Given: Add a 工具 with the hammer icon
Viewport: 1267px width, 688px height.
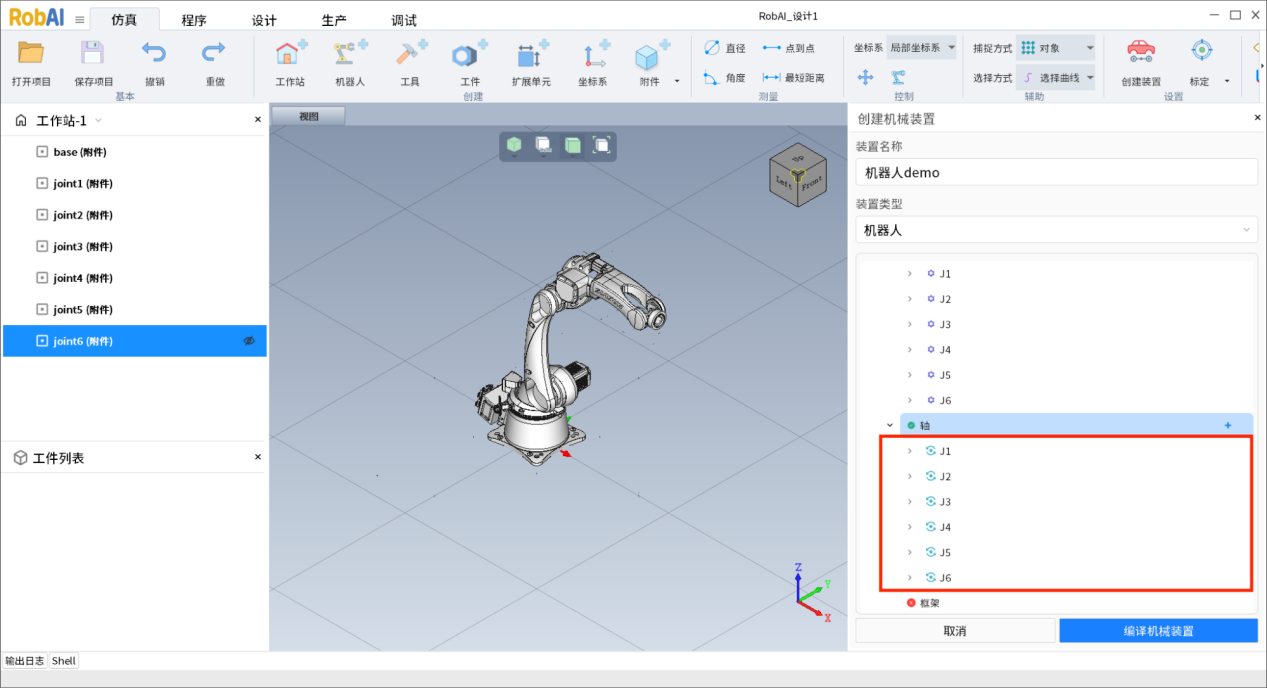Looking at the screenshot, I should (410, 53).
